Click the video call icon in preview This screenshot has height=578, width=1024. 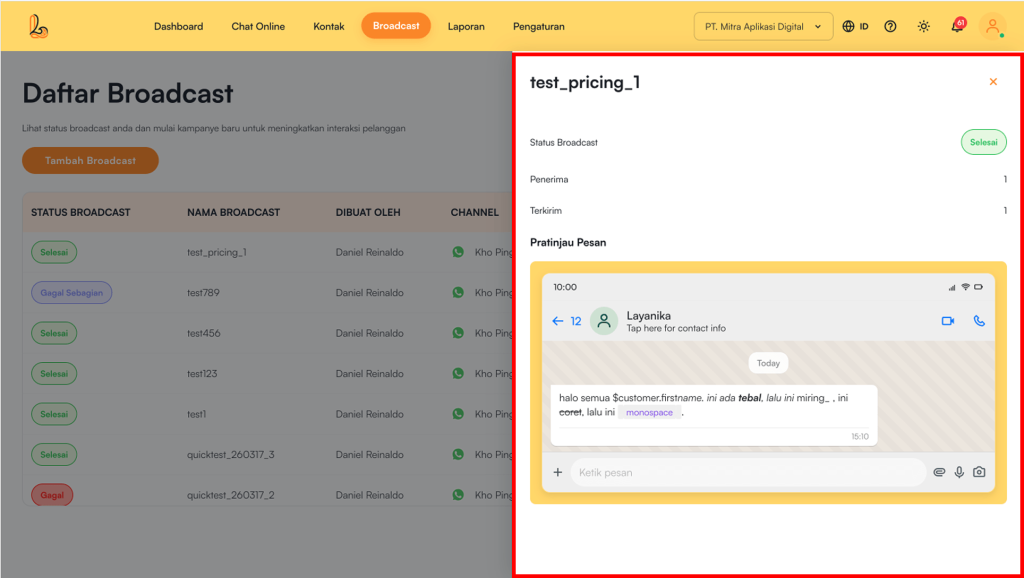[947, 321]
